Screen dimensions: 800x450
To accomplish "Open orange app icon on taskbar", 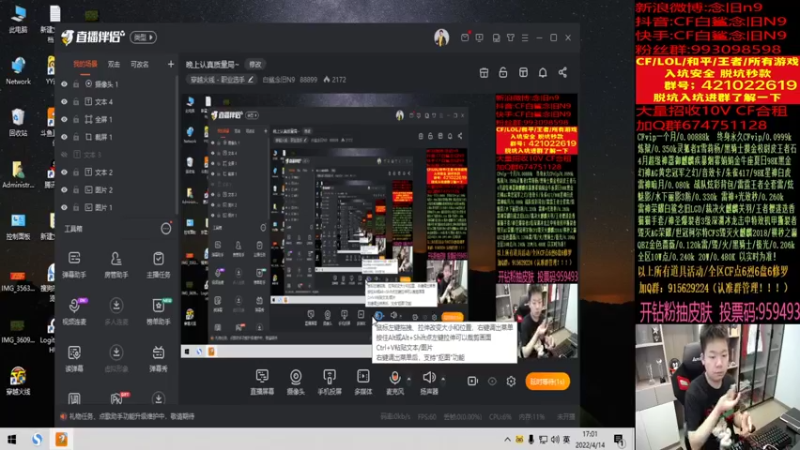I will 61,439.
